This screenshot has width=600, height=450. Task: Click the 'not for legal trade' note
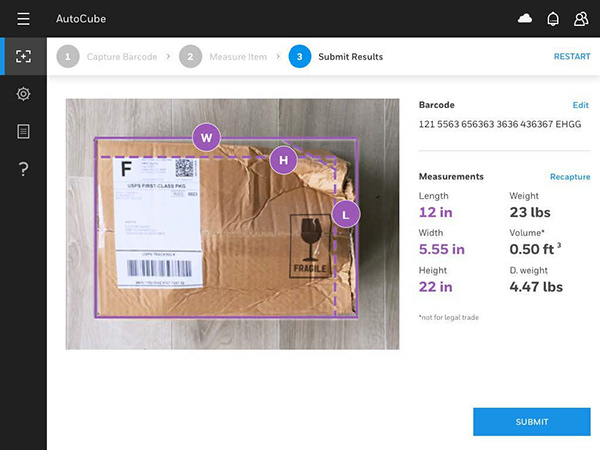point(449,317)
